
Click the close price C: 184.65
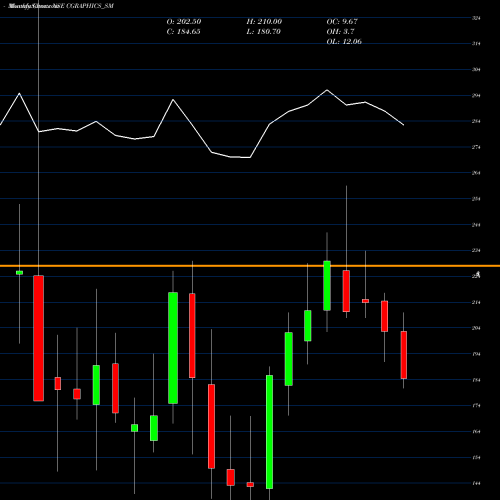tap(183, 32)
